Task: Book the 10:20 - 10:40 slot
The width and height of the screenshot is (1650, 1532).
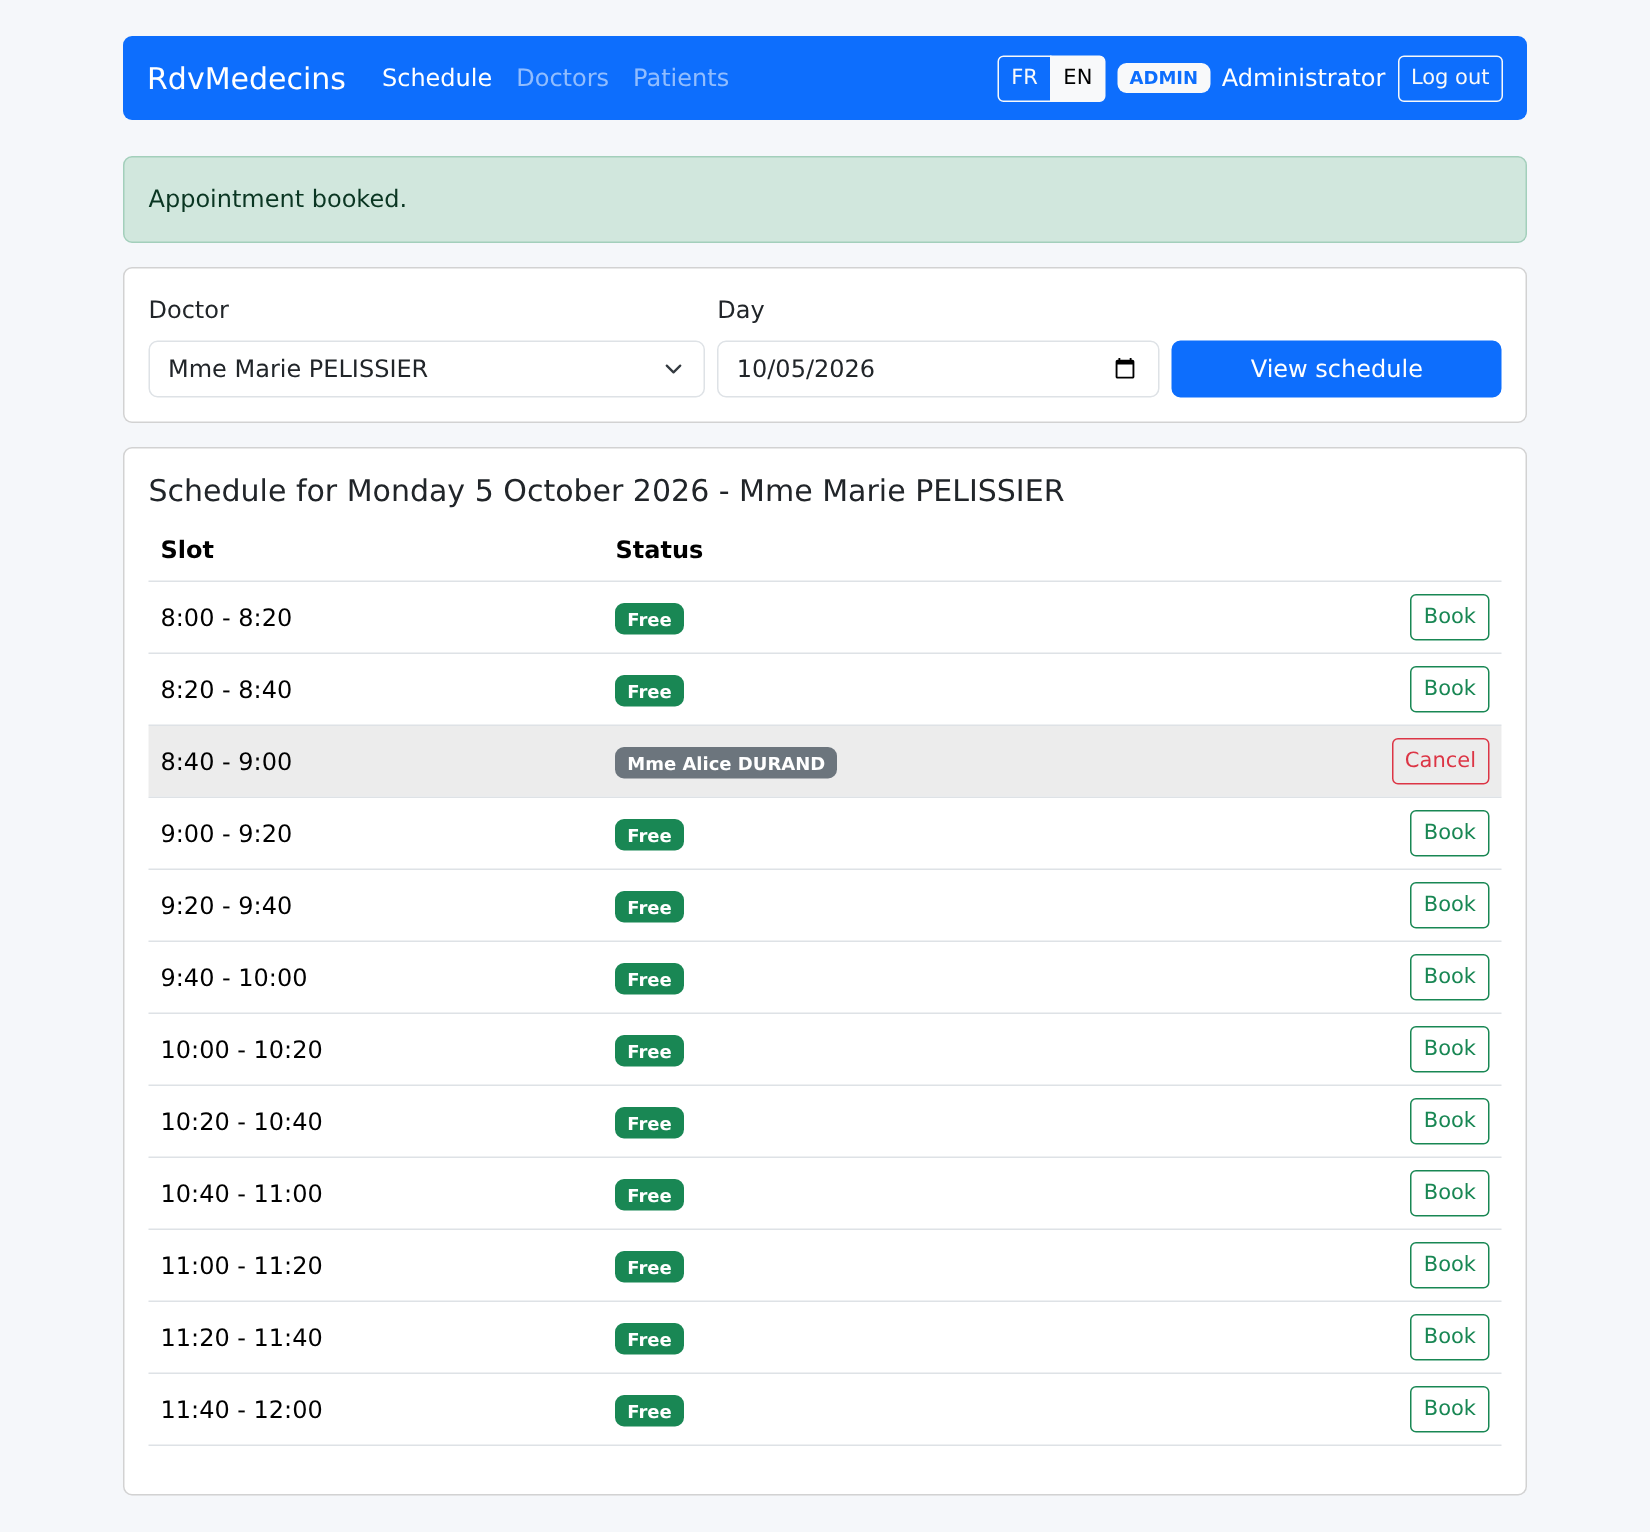Action: coord(1449,1121)
